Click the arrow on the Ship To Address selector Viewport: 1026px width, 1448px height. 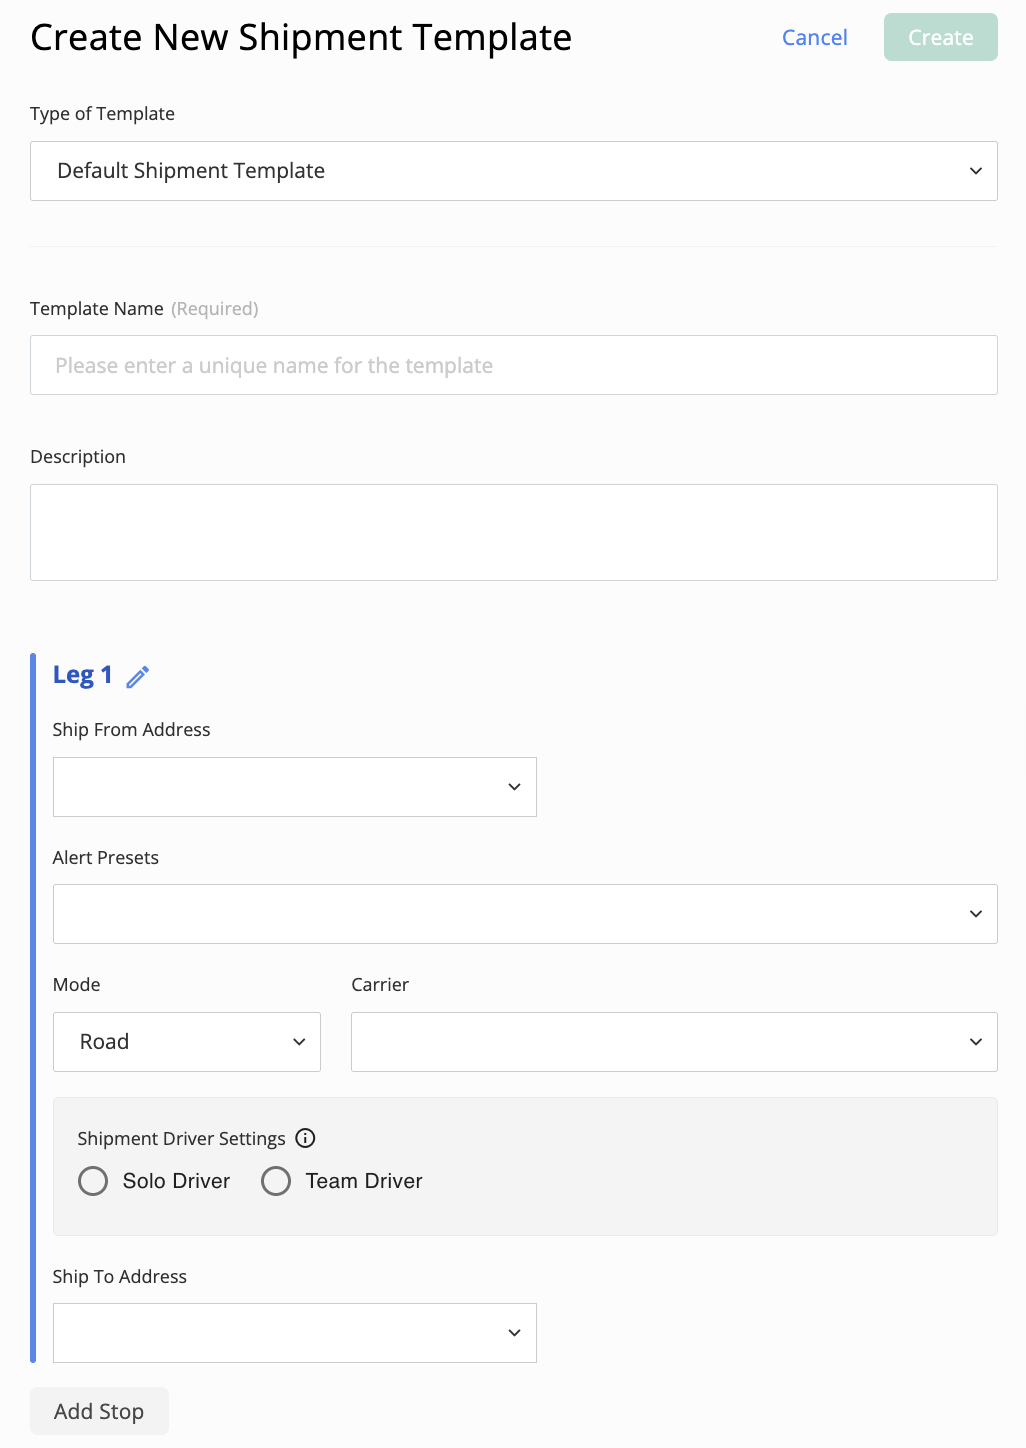coord(514,1332)
